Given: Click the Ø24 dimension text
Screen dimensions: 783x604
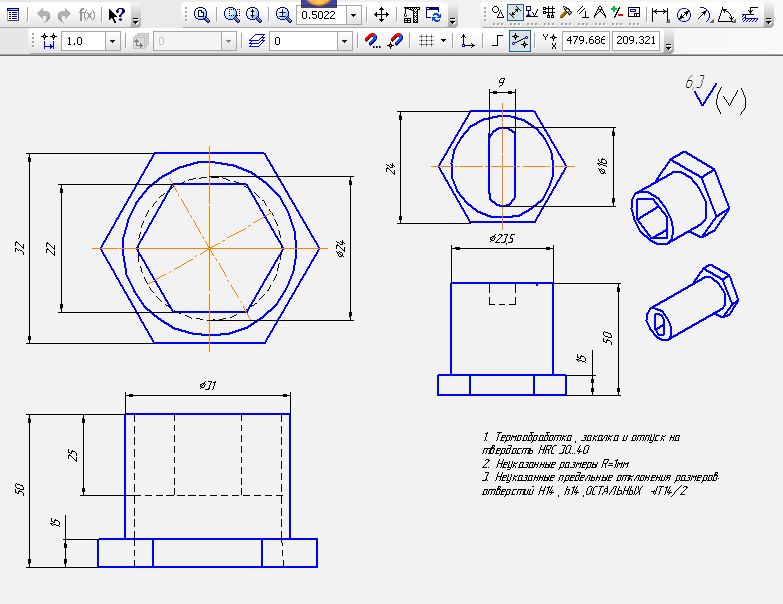Looking at the screenshot, I should coord(341,248).
